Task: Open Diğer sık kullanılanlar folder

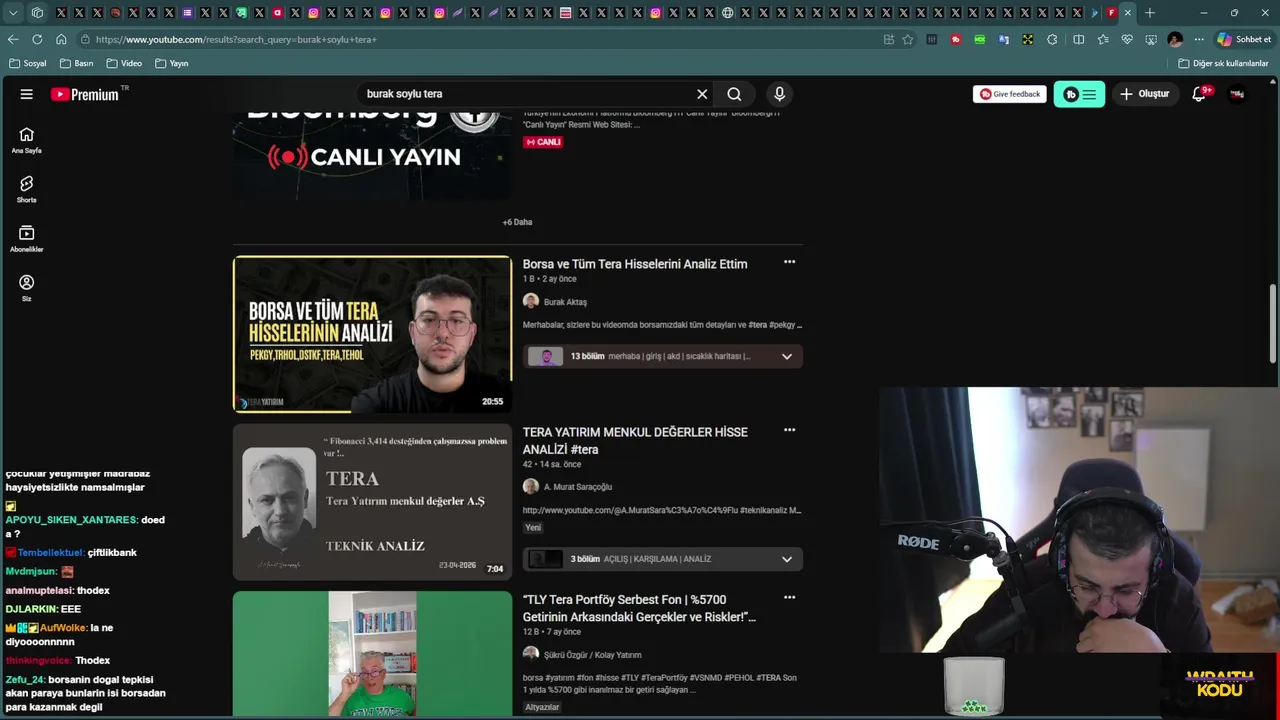Action: (x=1223, y=63)
